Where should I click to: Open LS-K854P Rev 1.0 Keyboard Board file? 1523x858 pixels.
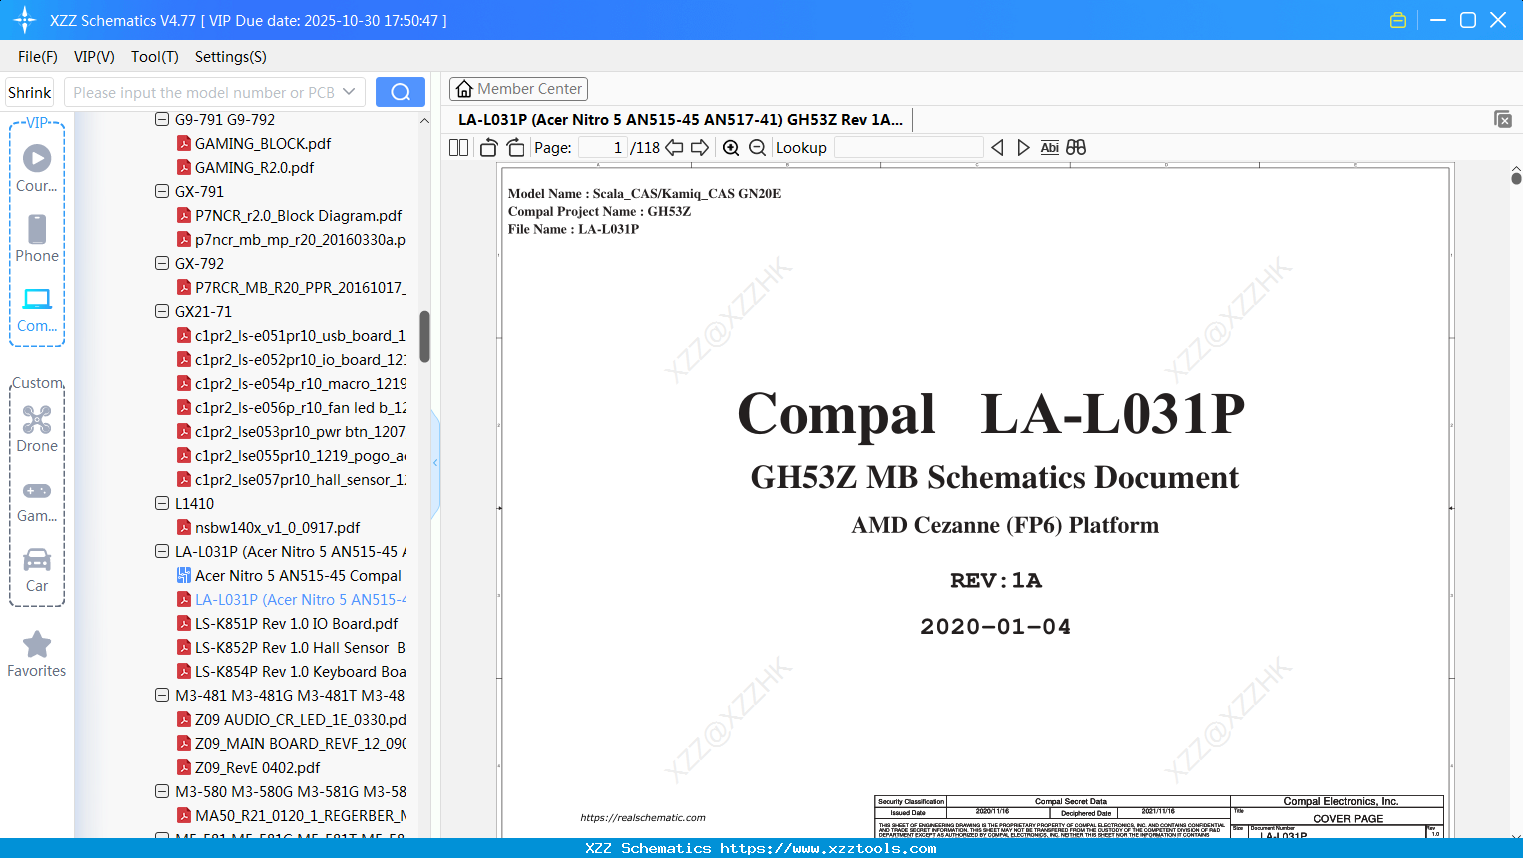coord(291,671)
